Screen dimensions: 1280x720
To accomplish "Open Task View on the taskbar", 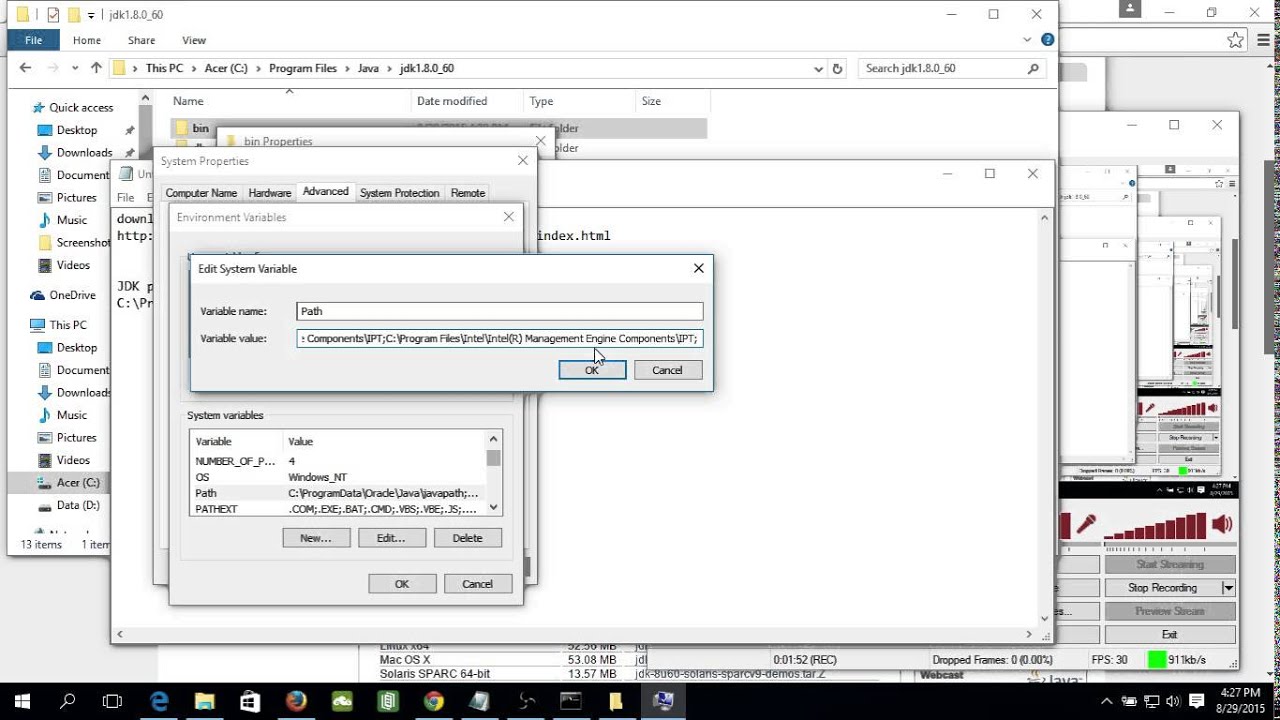I will pyautogui.click(x=113, y=701).
